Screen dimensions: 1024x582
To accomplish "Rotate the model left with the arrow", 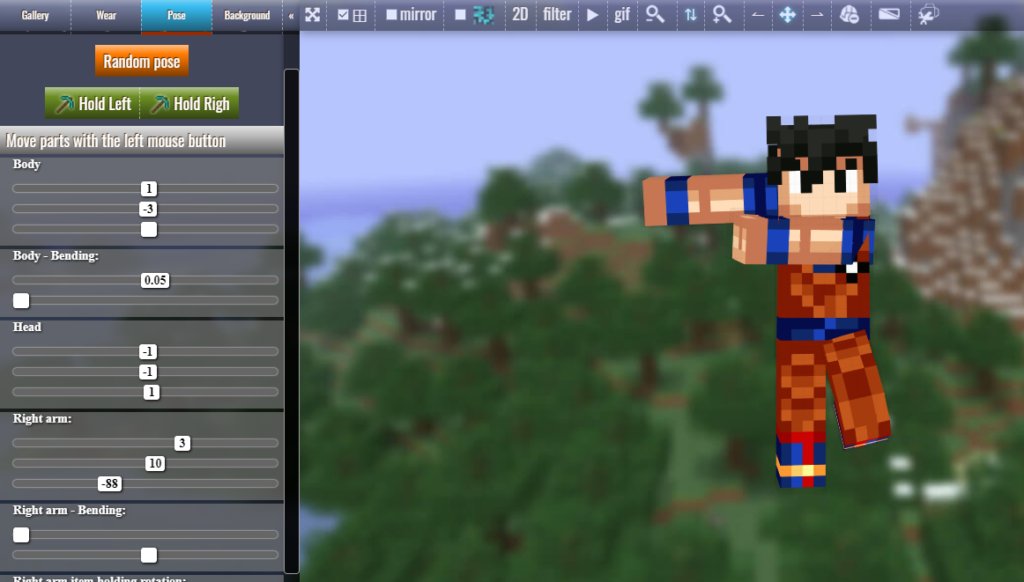I will tap(758, 14).
